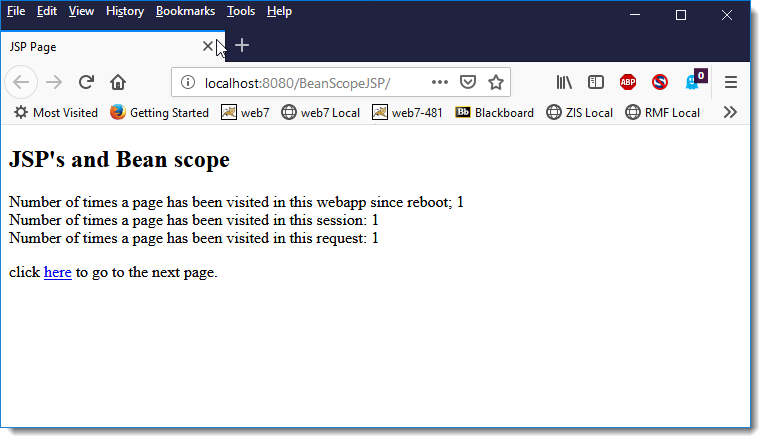Toggle the sidebar view icon
Screen dimensions: 766x443
click(596, 82)
